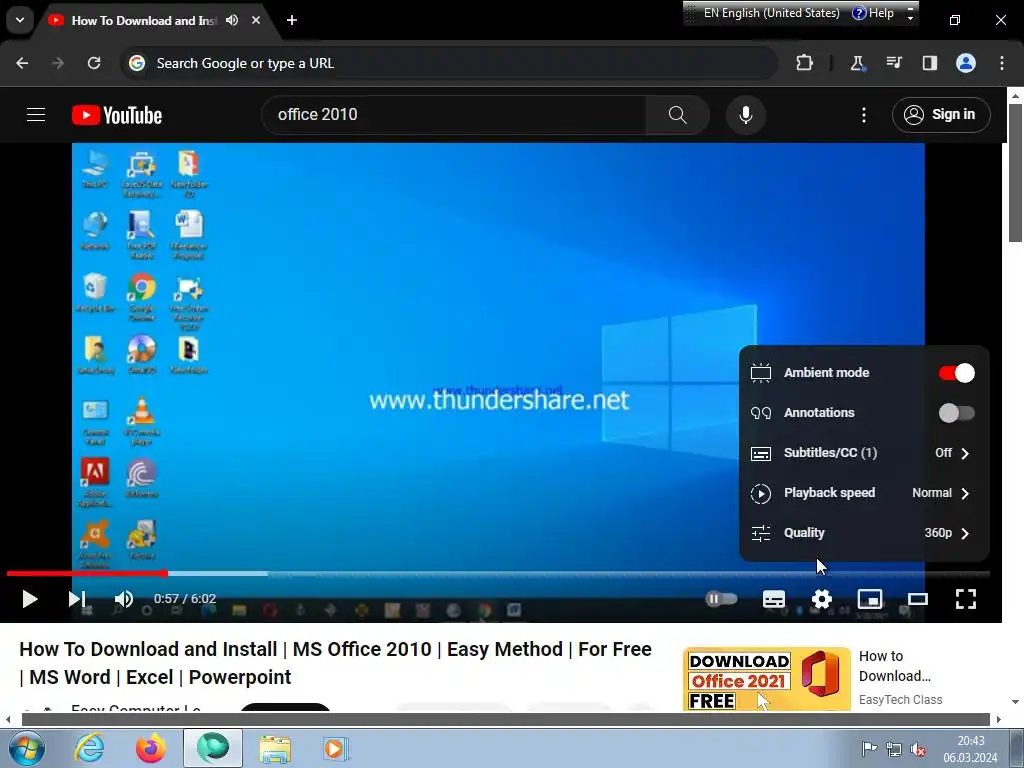Mute the video player volume

(x=123, y=599)
